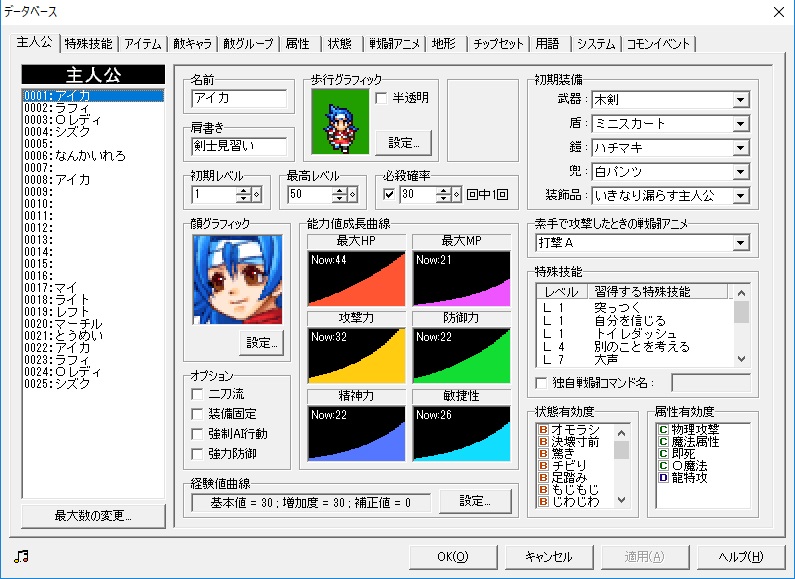Click the 最大数の変更 button
Viewport: 795px width, 579px height.
93,516
